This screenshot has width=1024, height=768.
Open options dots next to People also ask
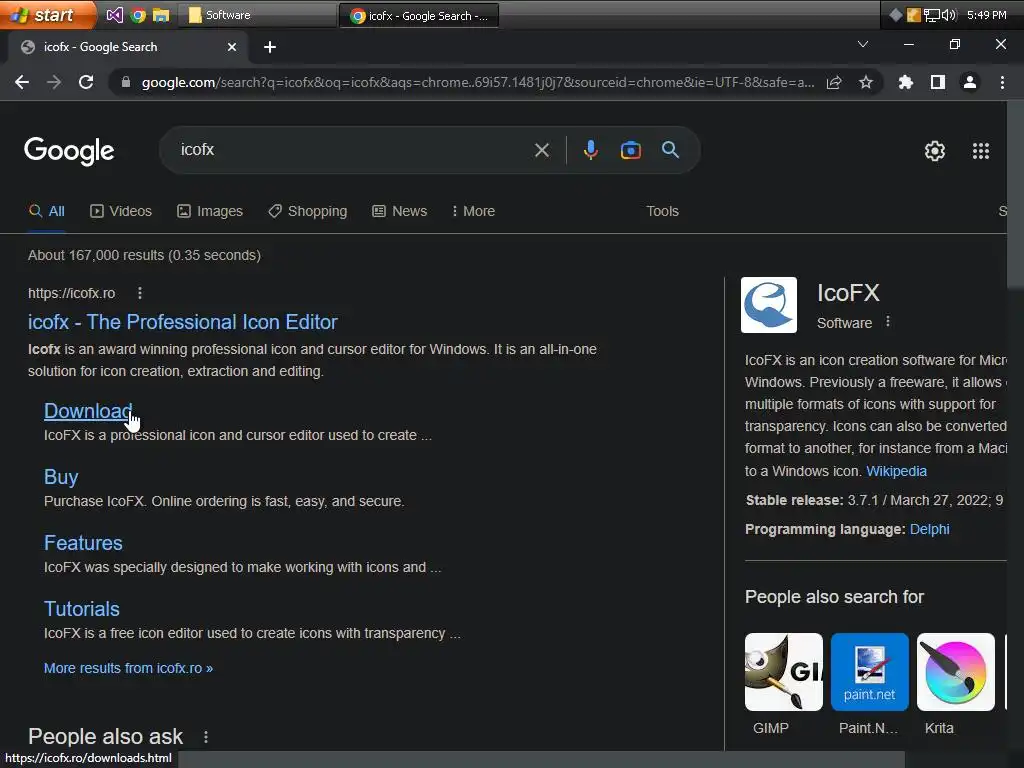click(206, 737)
